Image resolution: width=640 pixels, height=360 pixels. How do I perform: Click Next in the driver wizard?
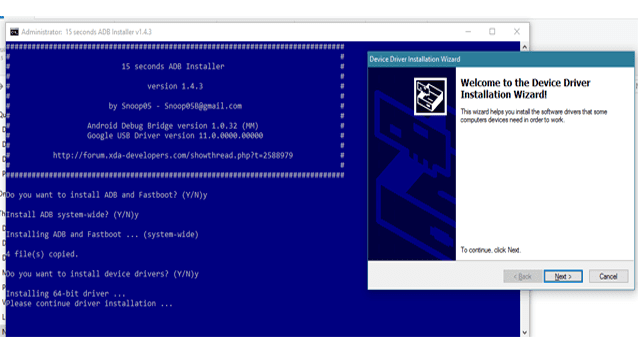[563, 276]
